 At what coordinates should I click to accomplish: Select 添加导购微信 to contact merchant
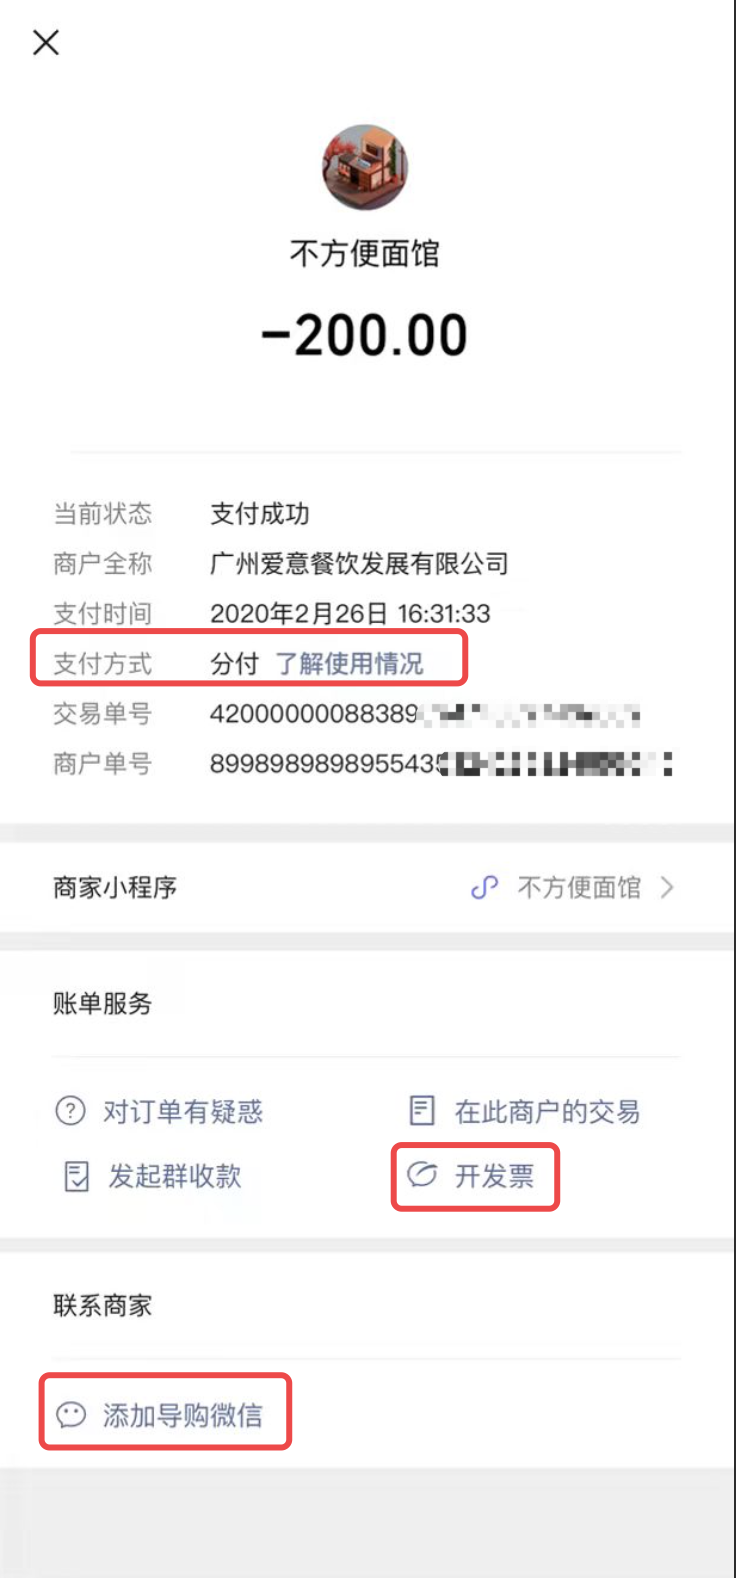[x=183, y=1415]
